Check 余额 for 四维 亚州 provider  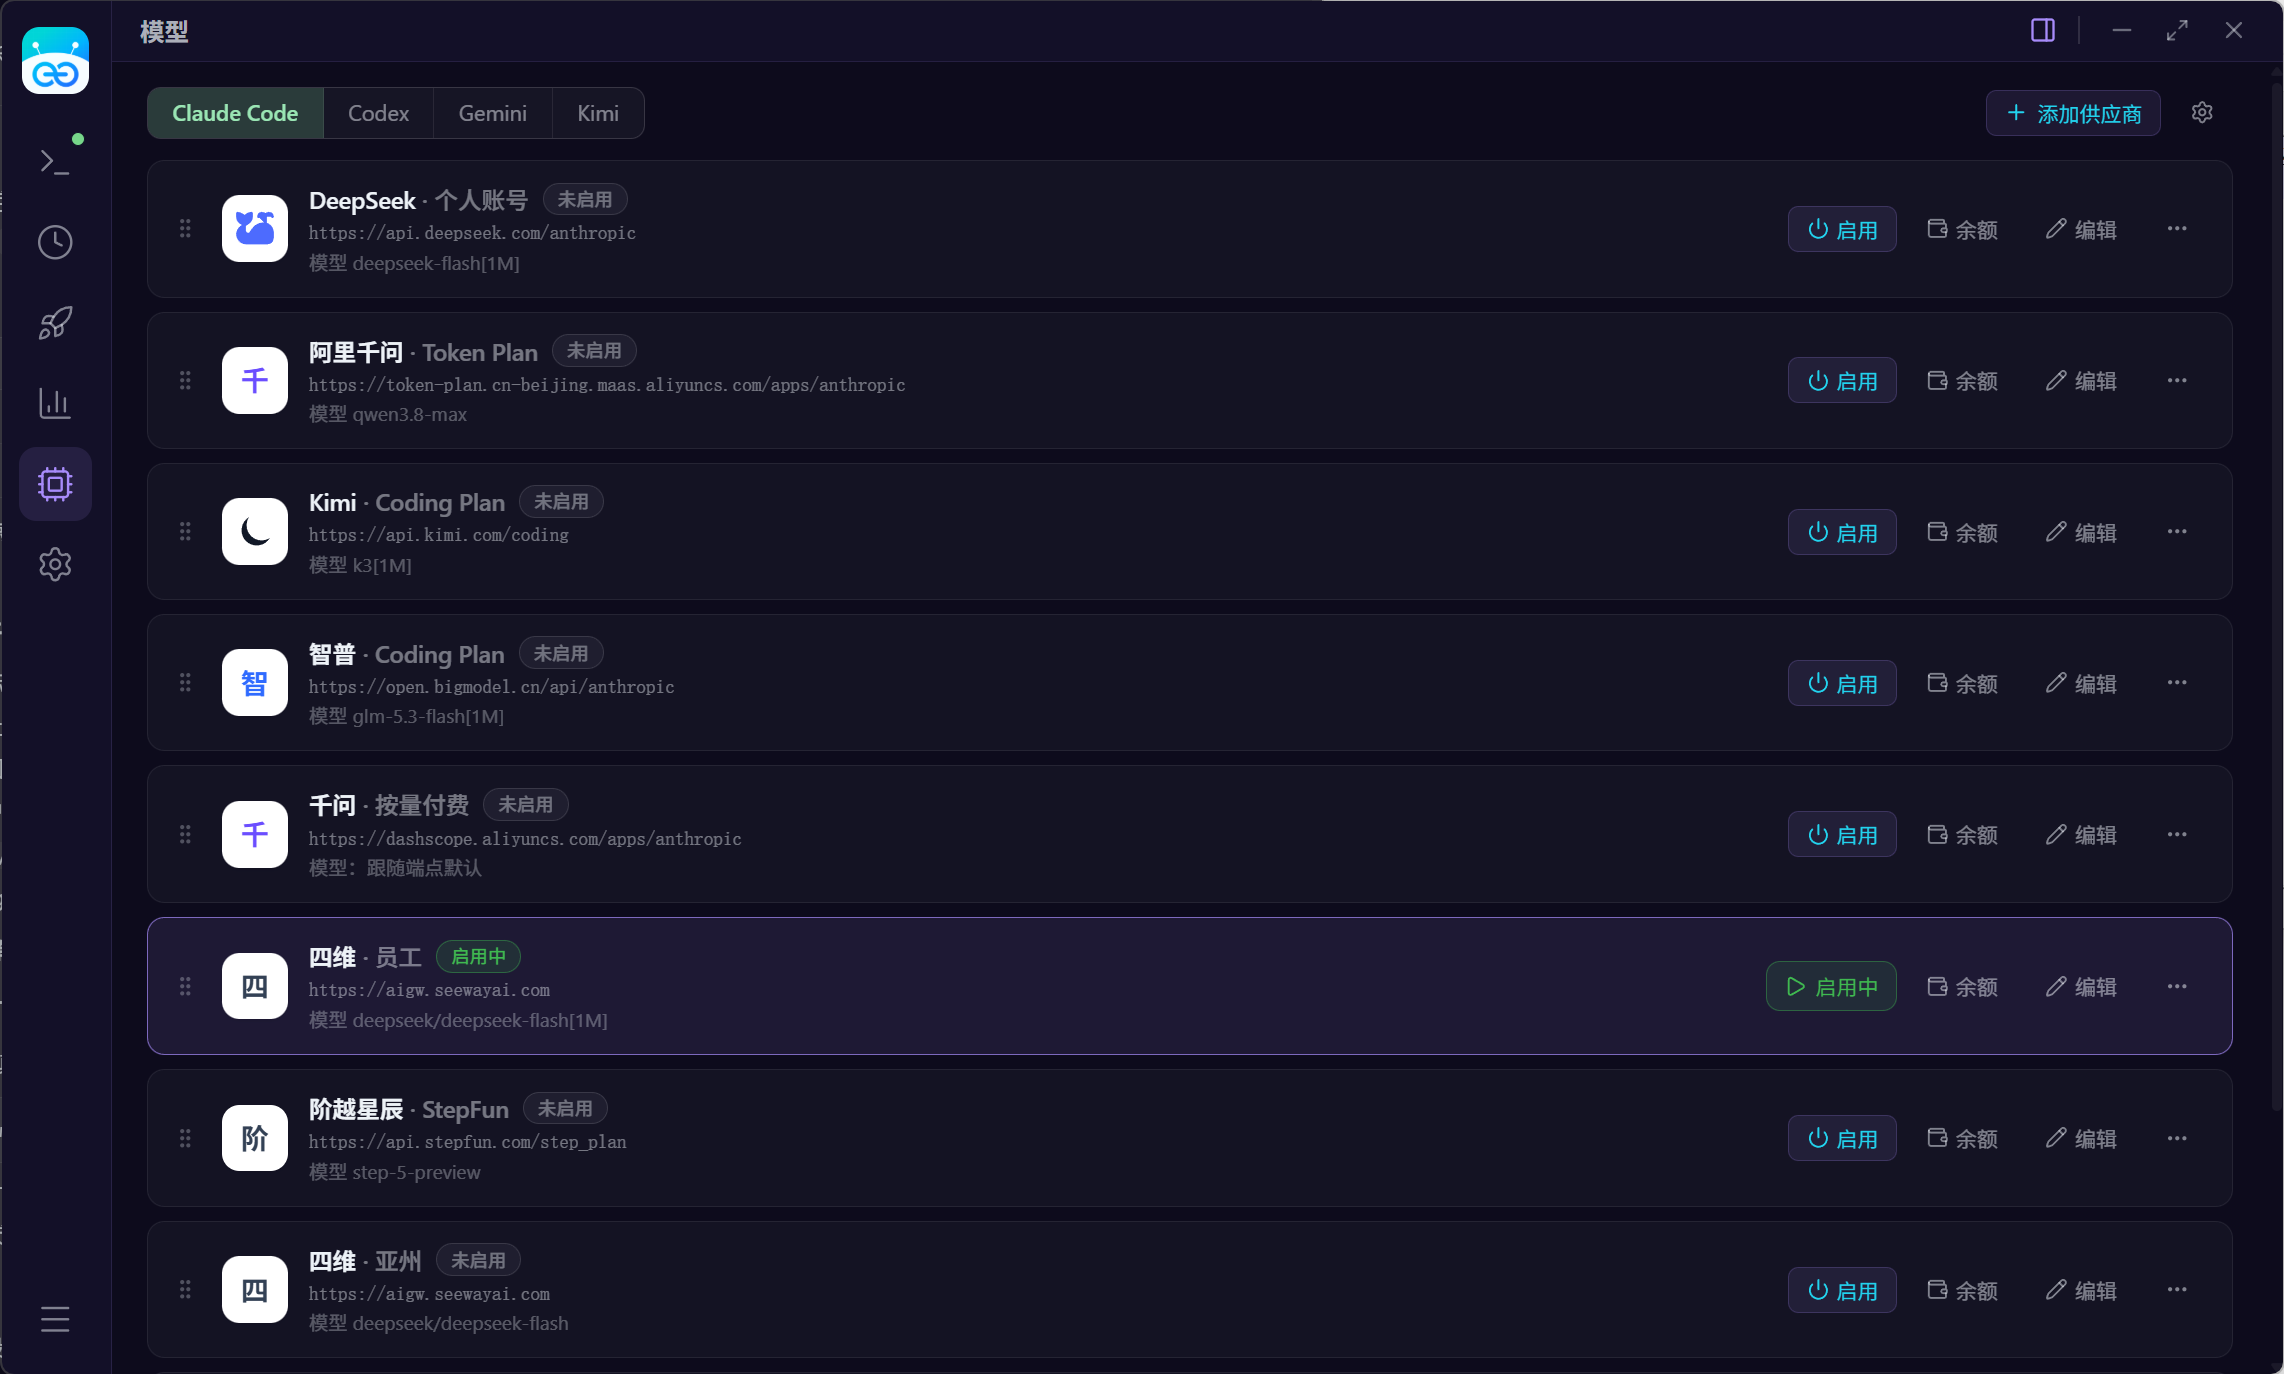pos(1962,1290)
